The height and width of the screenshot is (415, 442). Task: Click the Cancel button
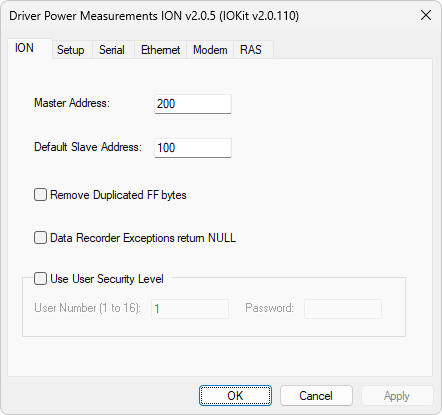(316, 396)
